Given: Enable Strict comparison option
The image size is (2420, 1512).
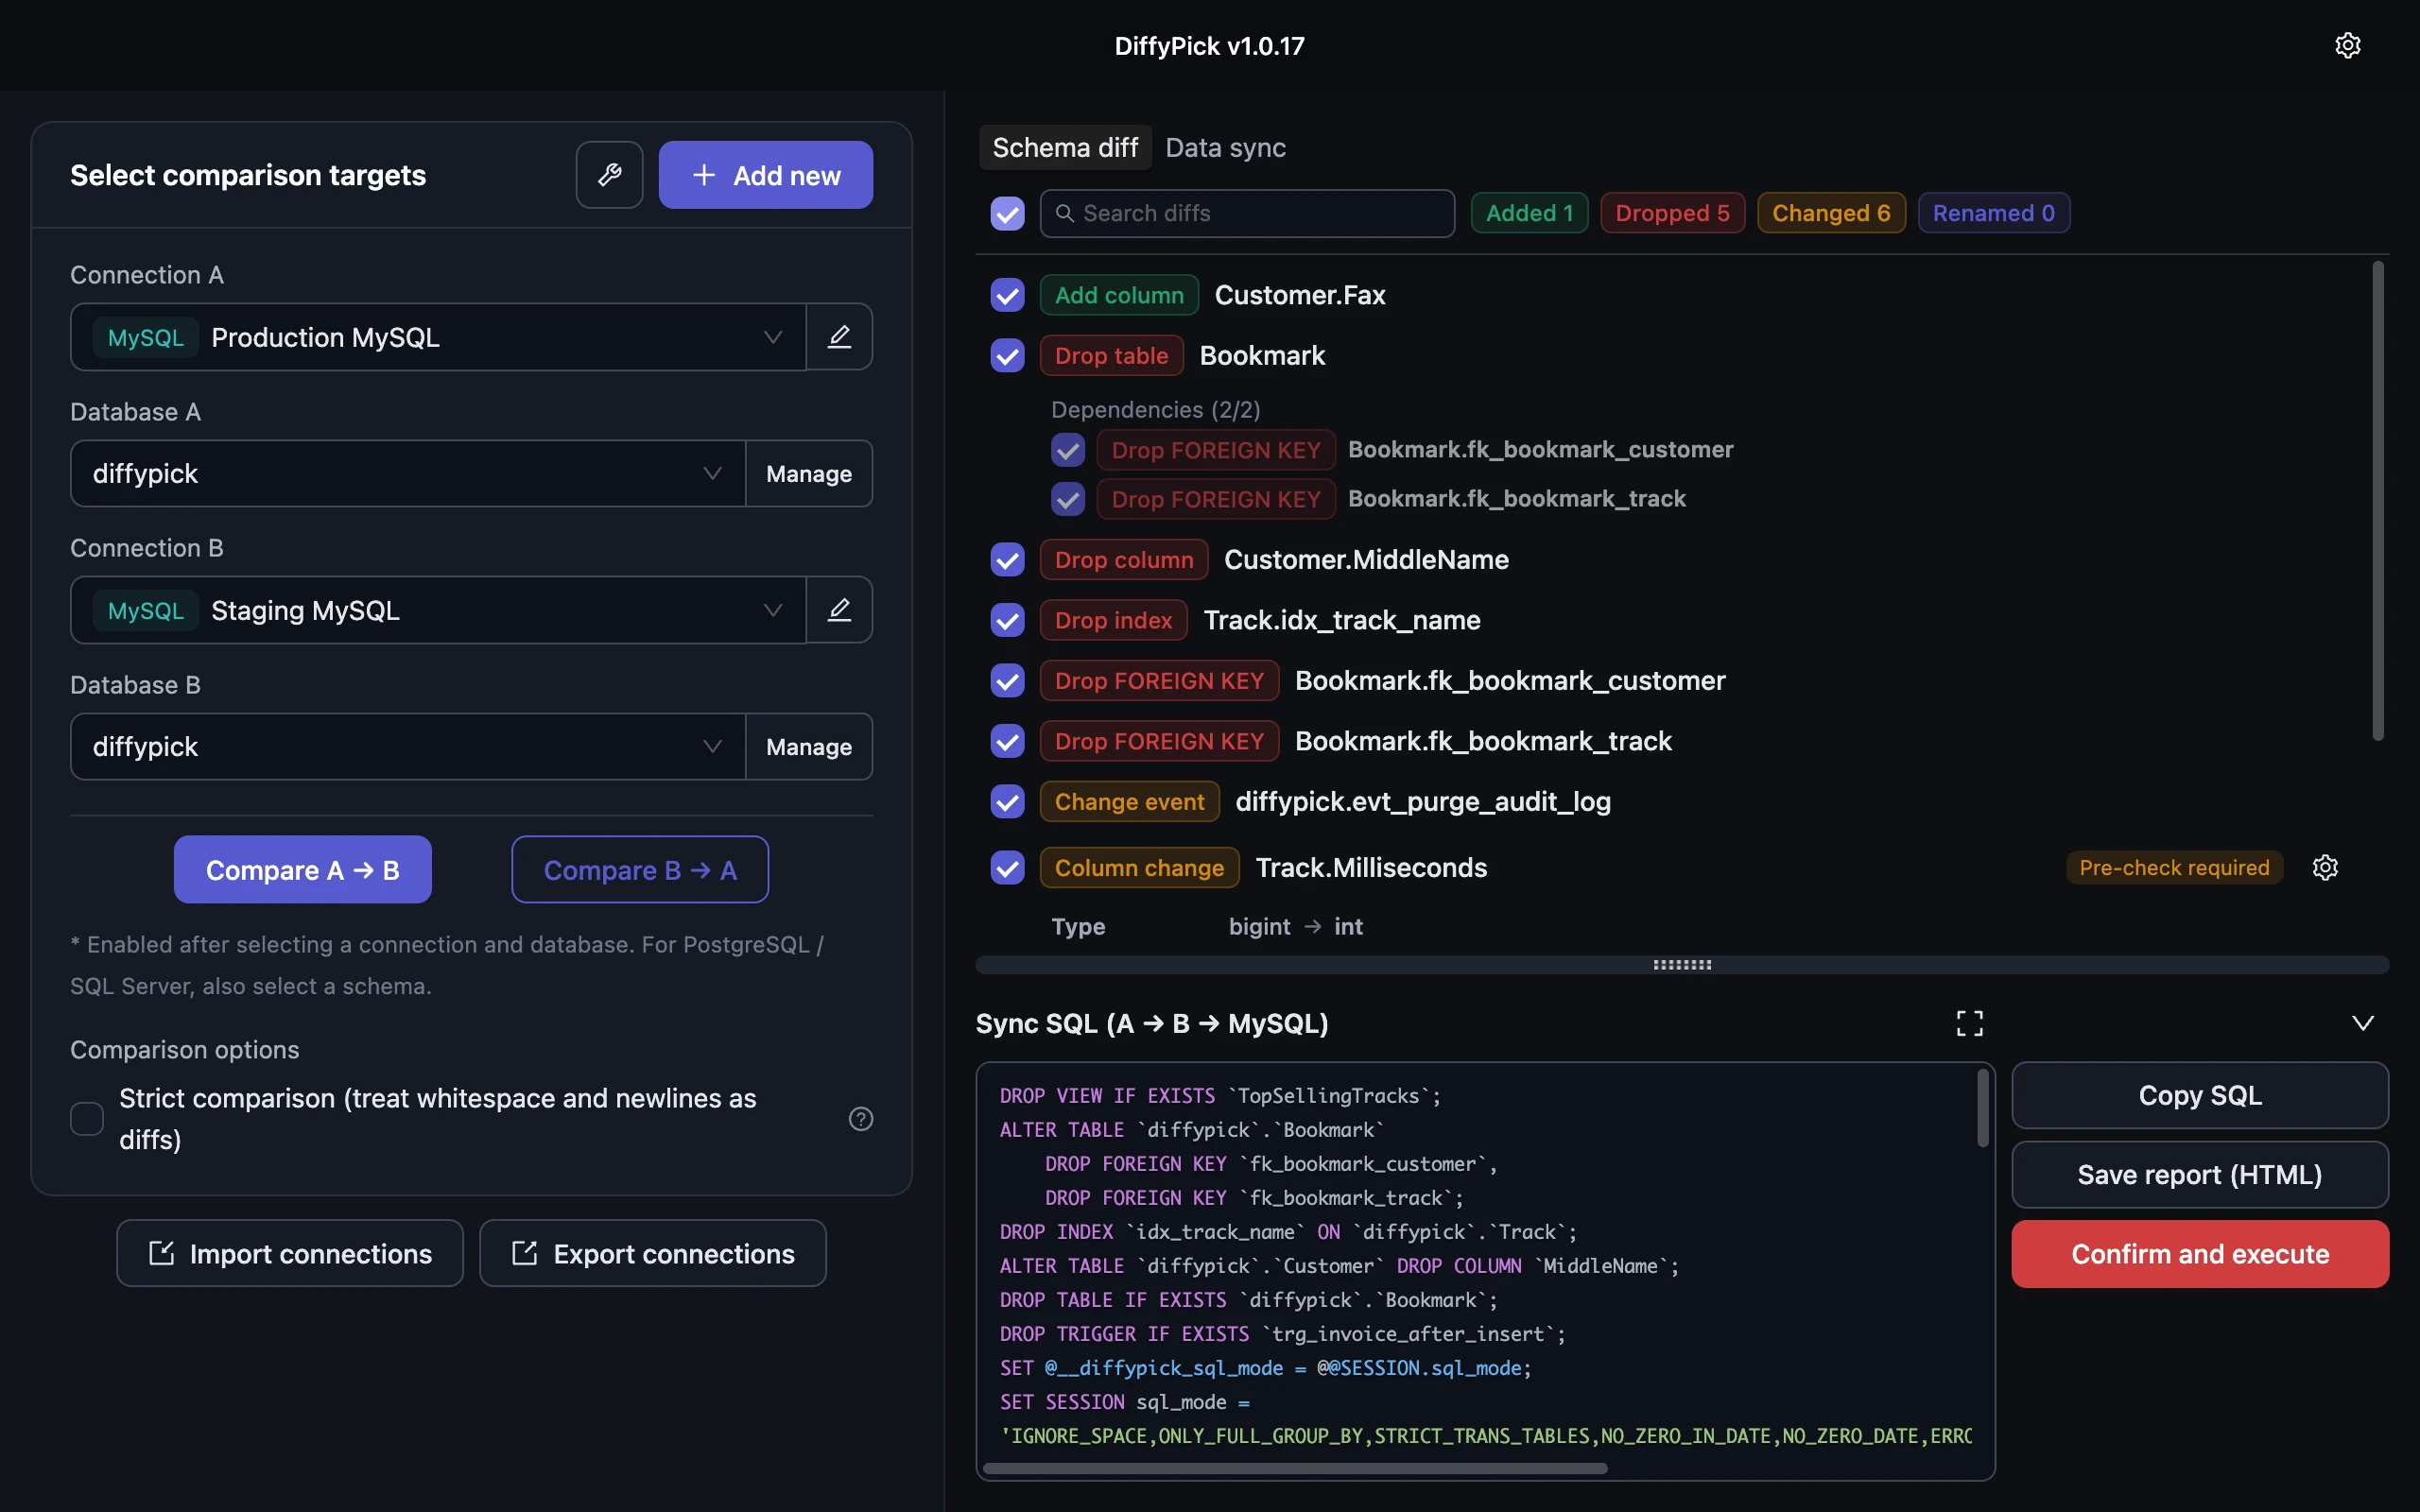Looking at the screenshot, I should (x=87, y=1119).
